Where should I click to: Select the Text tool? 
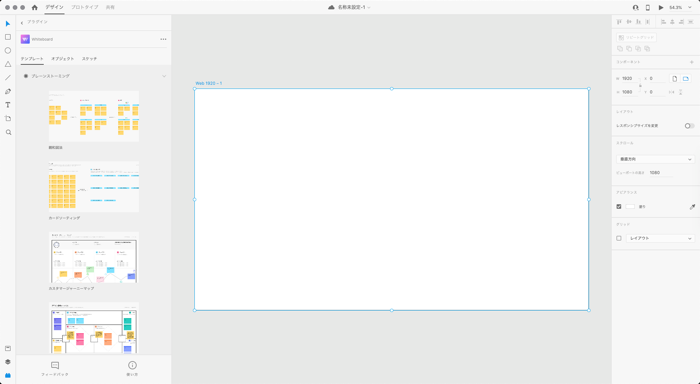click(8, 105)
